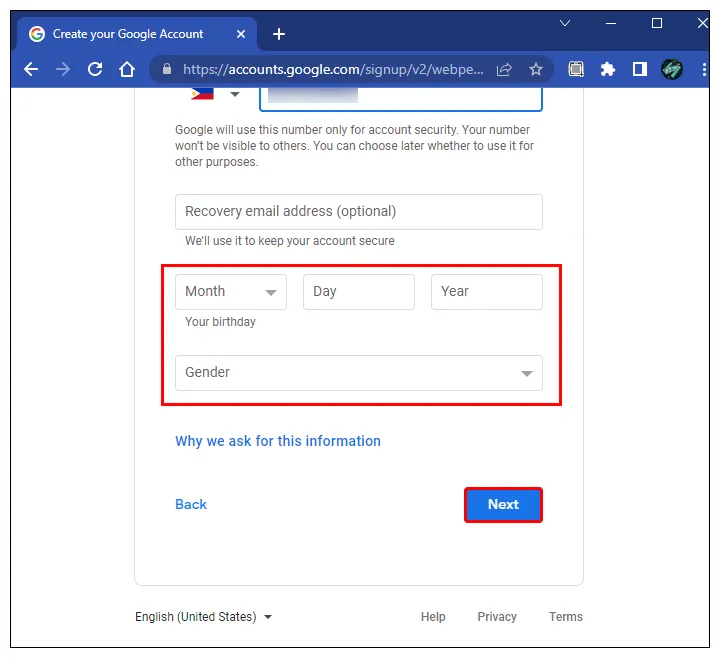Change language from English (United States)
Viewport: 720px width, 658px height.
pyautogui.click(x=203, y=617)
